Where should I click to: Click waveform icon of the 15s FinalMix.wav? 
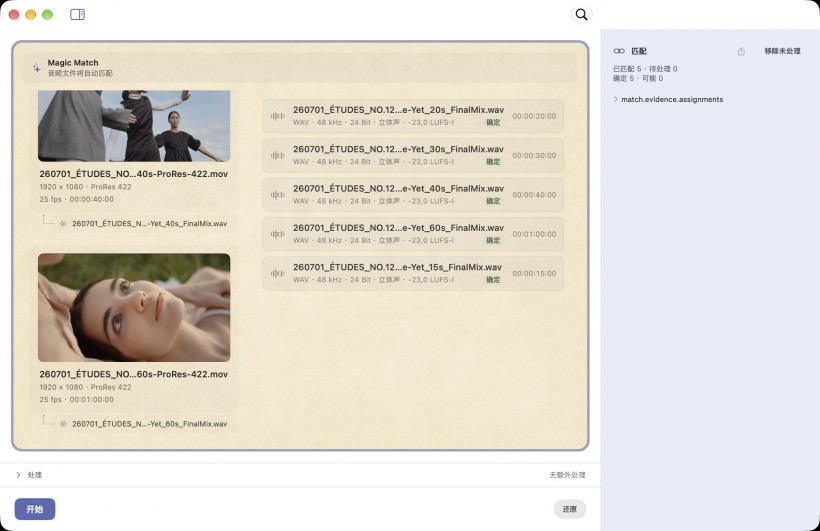pyautogui.click(x=278, y=273)
